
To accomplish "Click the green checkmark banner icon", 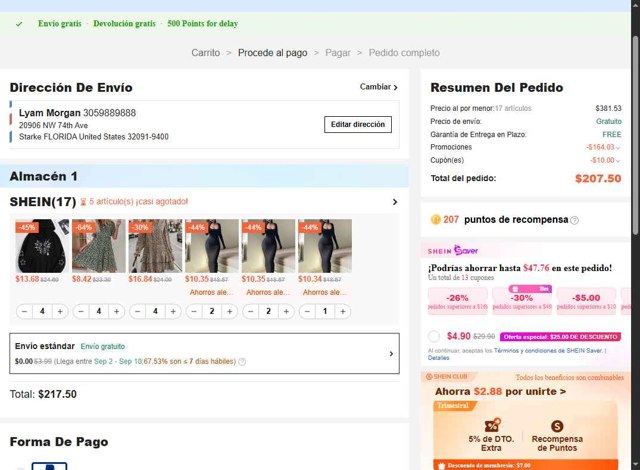I will point(19,24).
